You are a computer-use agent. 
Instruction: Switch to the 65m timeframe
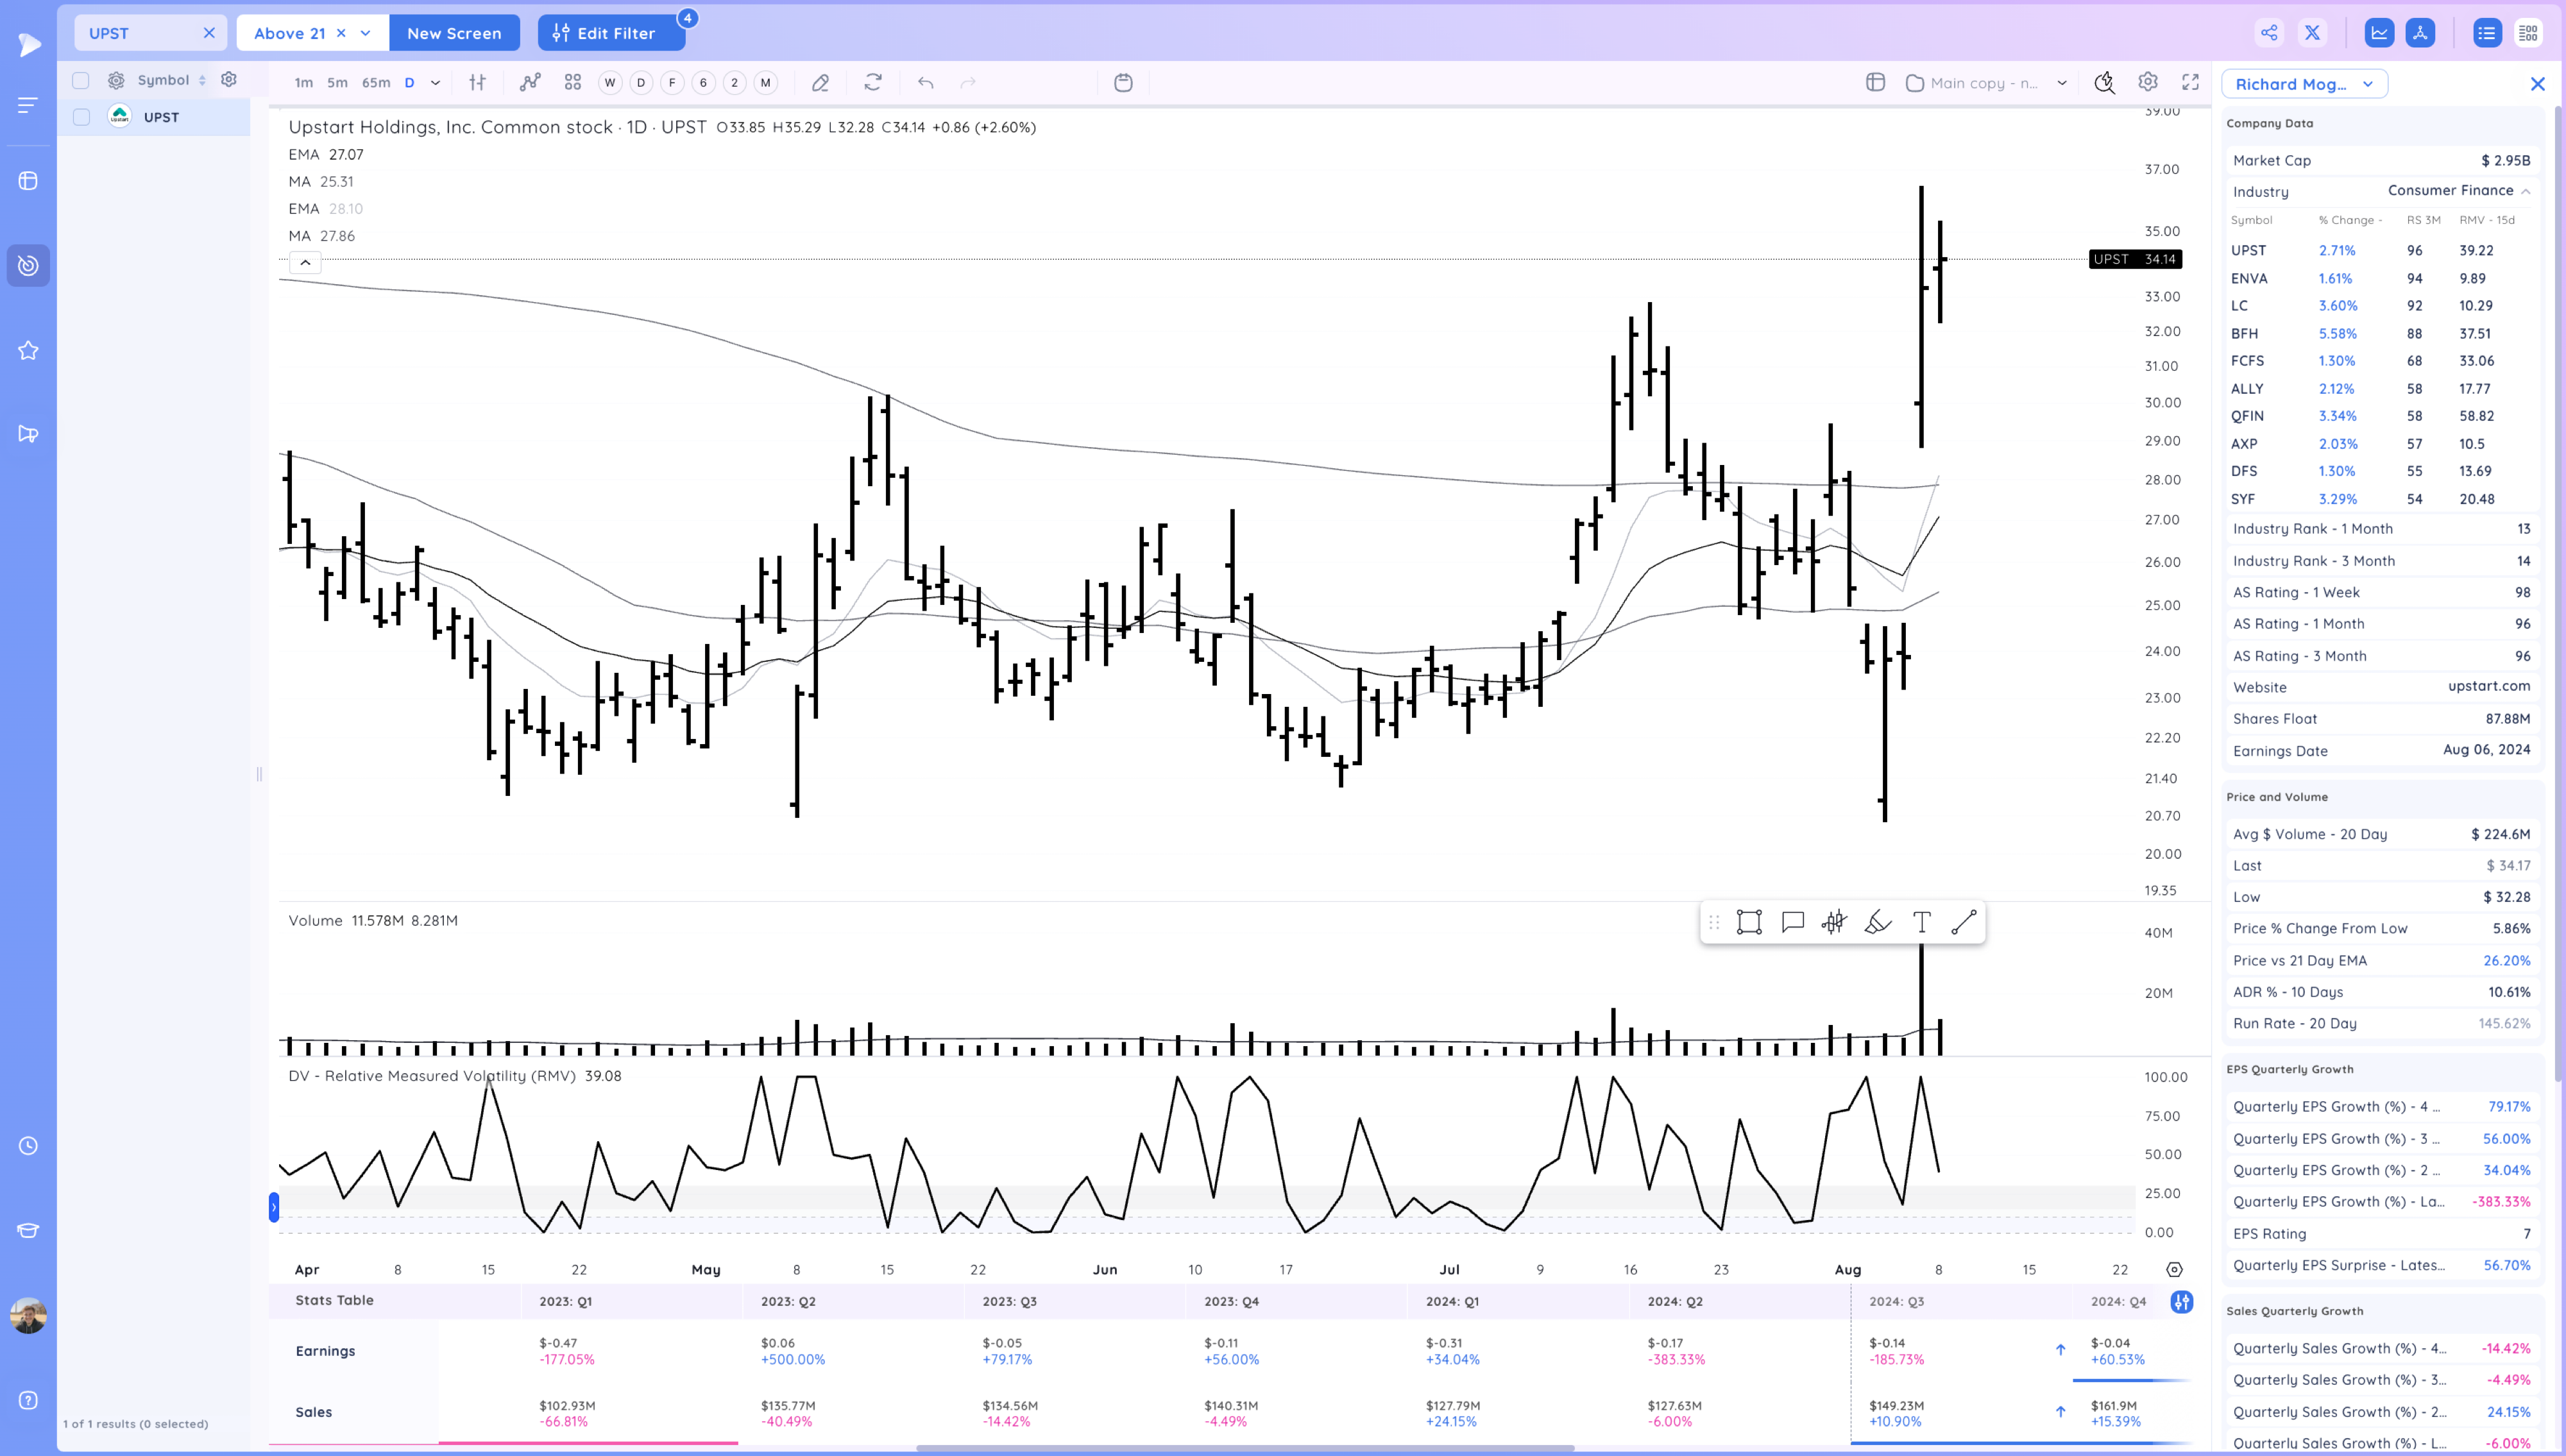pos(376,83)
